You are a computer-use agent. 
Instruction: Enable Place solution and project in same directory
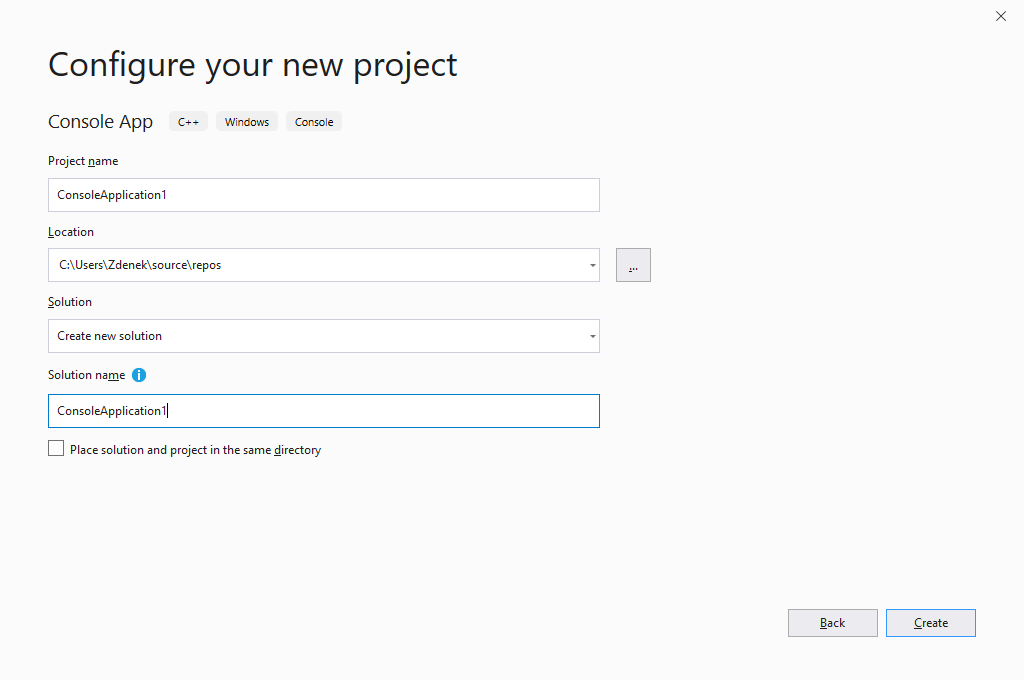[x=56, y=449]
